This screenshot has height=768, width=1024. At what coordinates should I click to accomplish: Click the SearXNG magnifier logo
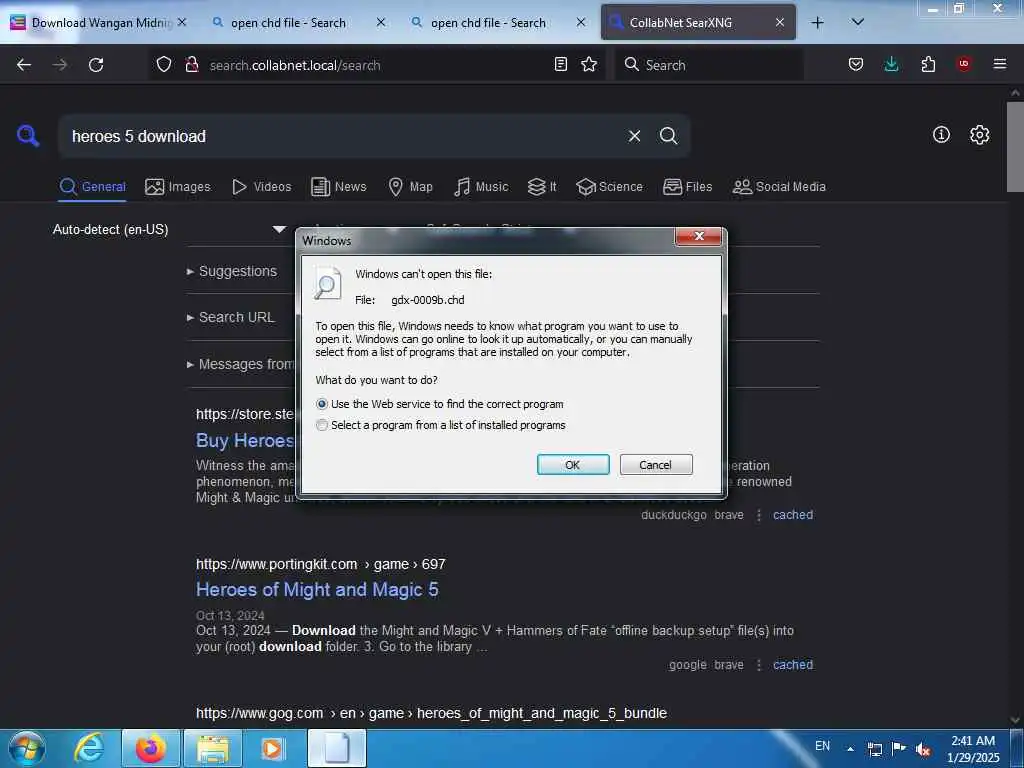coord(28,136)
